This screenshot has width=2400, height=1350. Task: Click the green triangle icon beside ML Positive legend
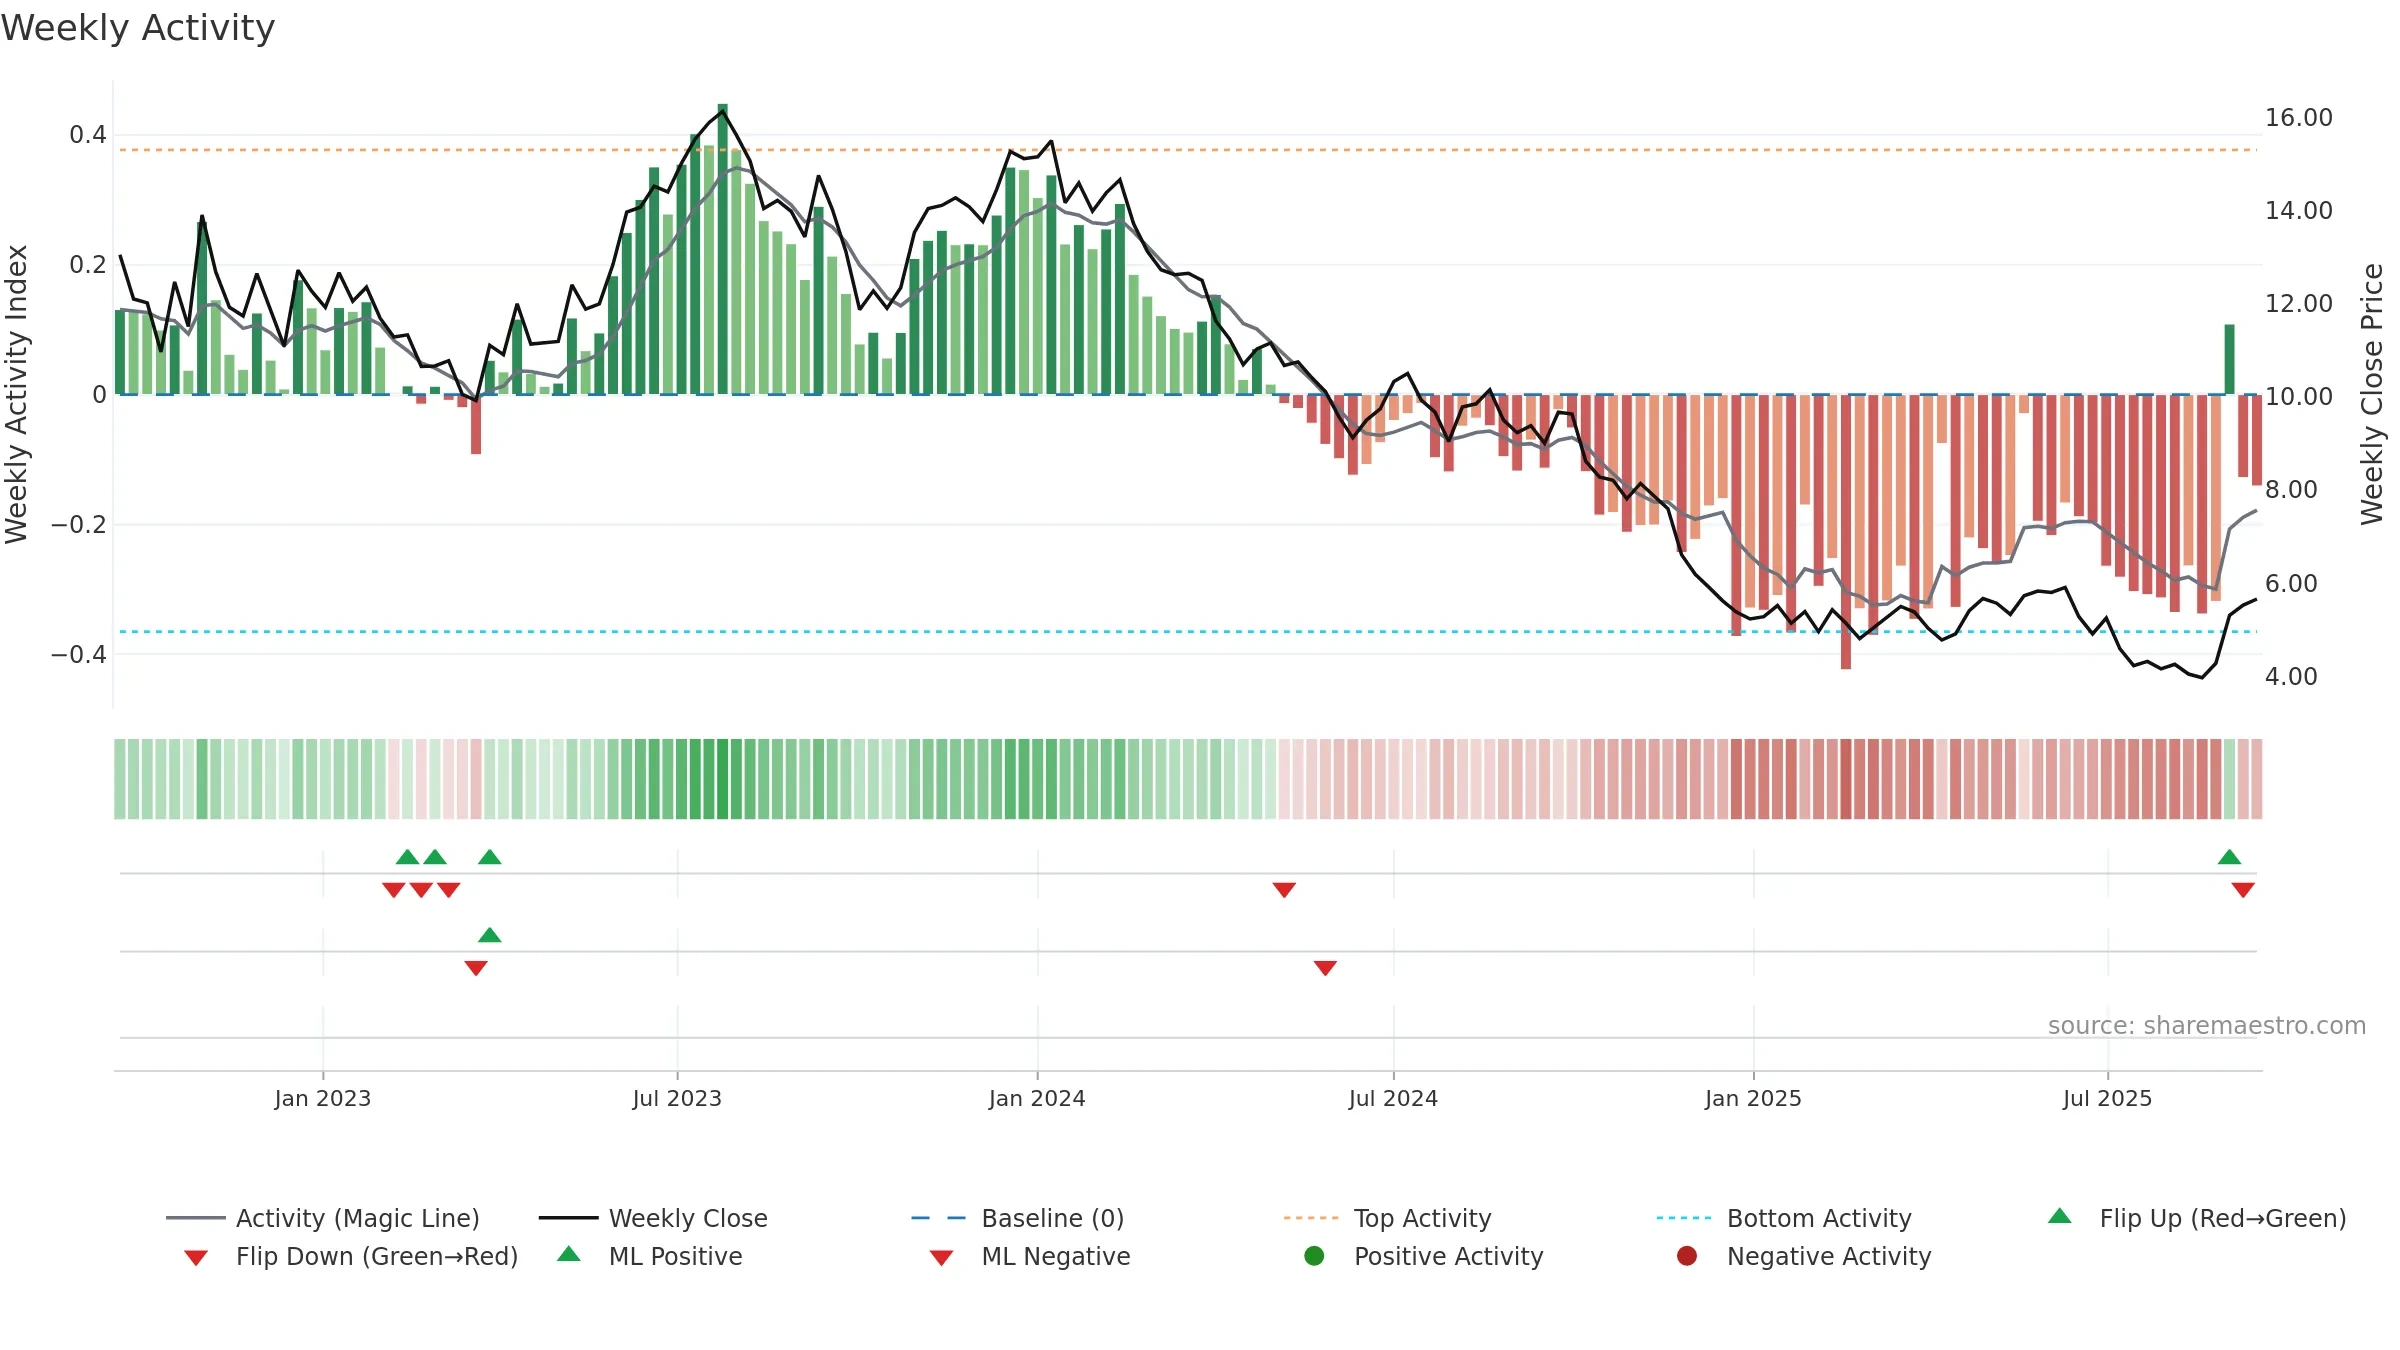click(x=569, y=1254)
